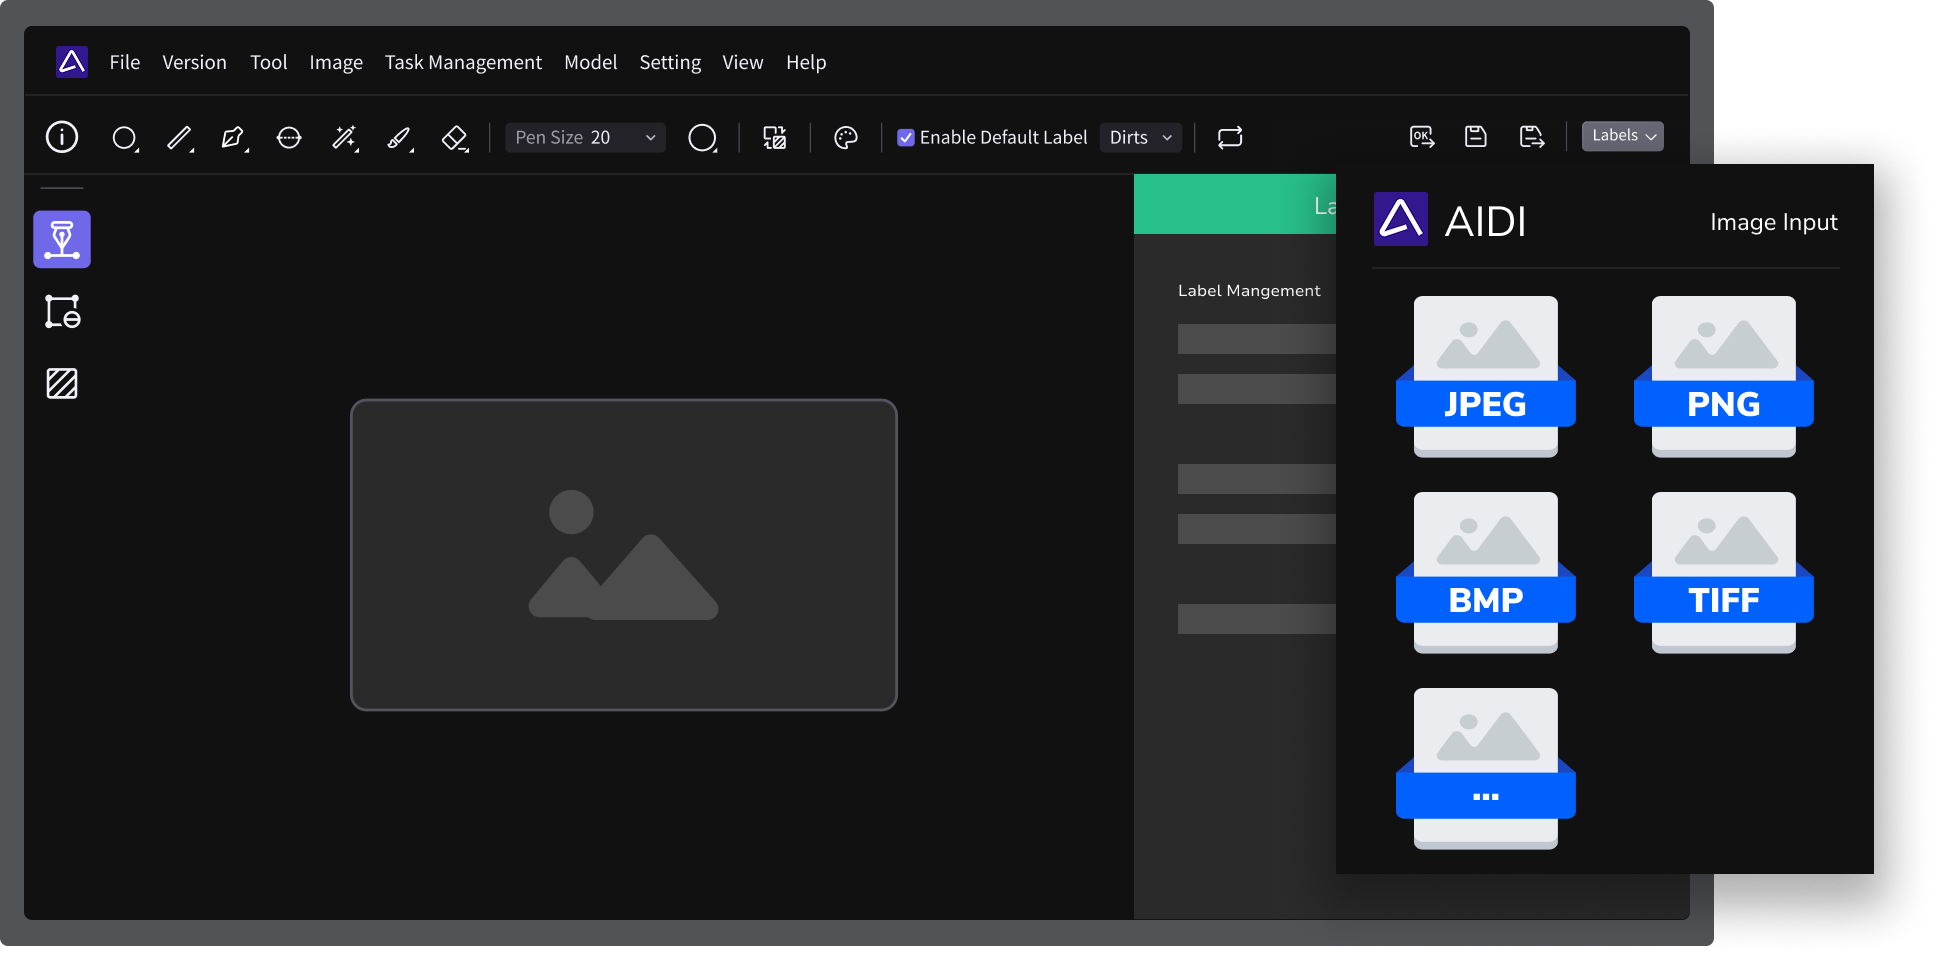Select the hatched mask tool in sidebar
The width and height of the screenshot is (1940, 960).
tap(62, 383)
